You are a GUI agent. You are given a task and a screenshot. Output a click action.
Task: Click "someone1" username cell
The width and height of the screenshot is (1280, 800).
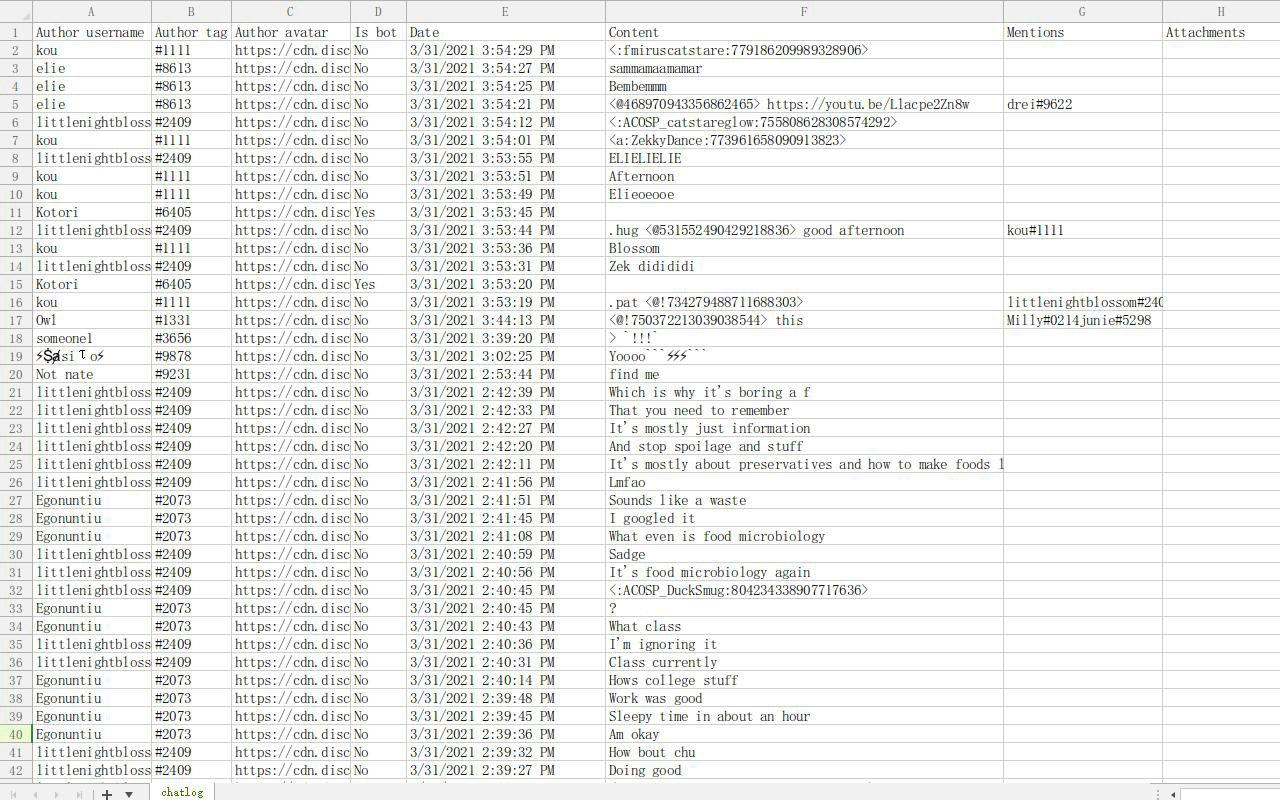pos(92,338)
